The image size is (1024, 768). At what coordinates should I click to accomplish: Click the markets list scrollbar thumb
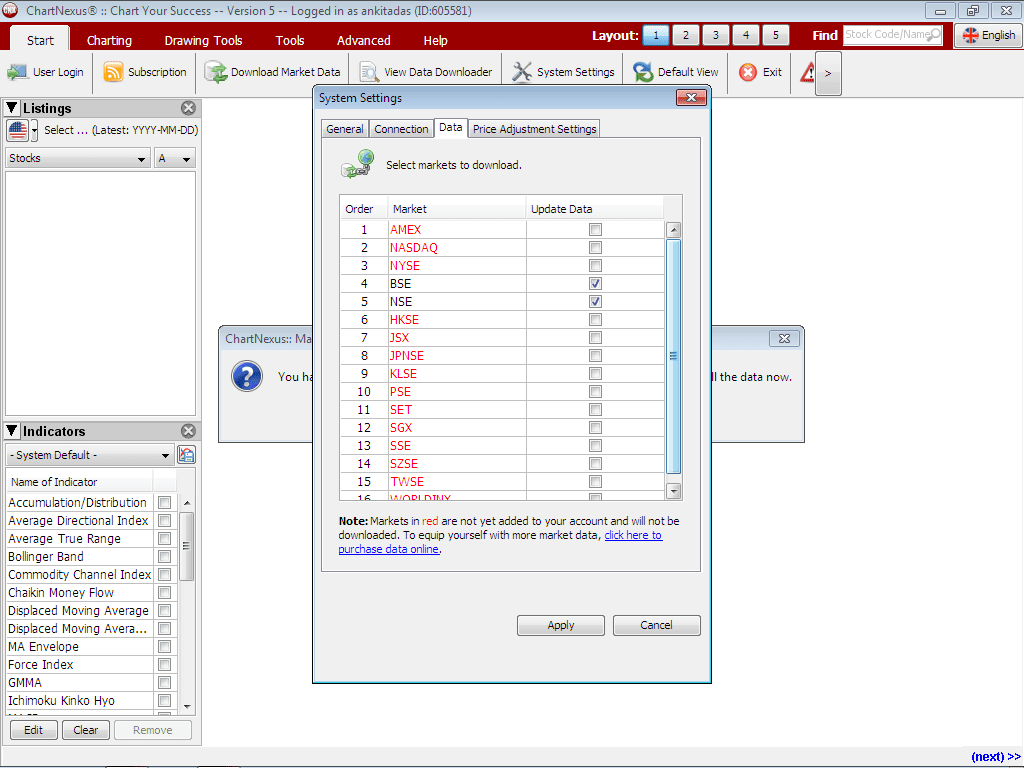click(x=673, y=357)
